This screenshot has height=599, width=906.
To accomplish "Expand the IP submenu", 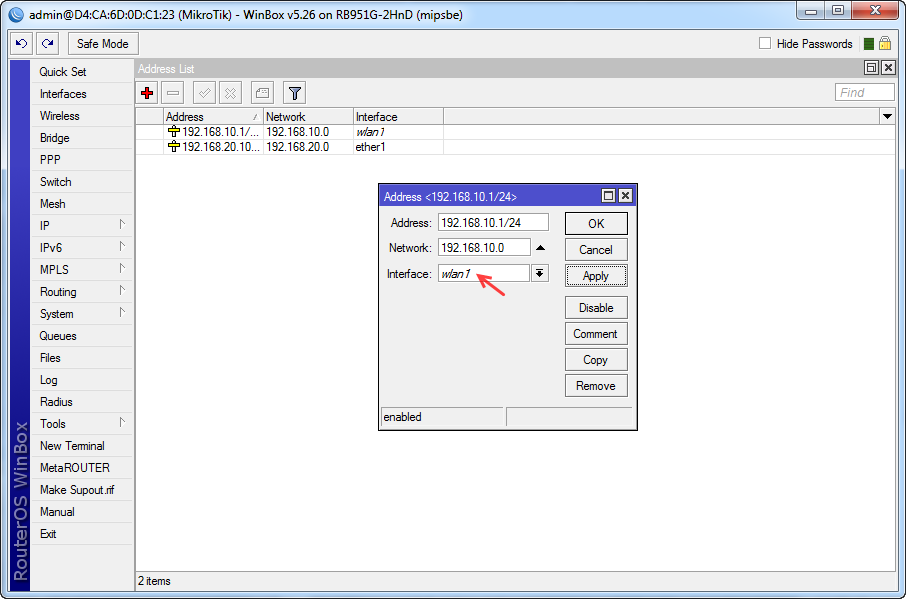I will 122,224.
